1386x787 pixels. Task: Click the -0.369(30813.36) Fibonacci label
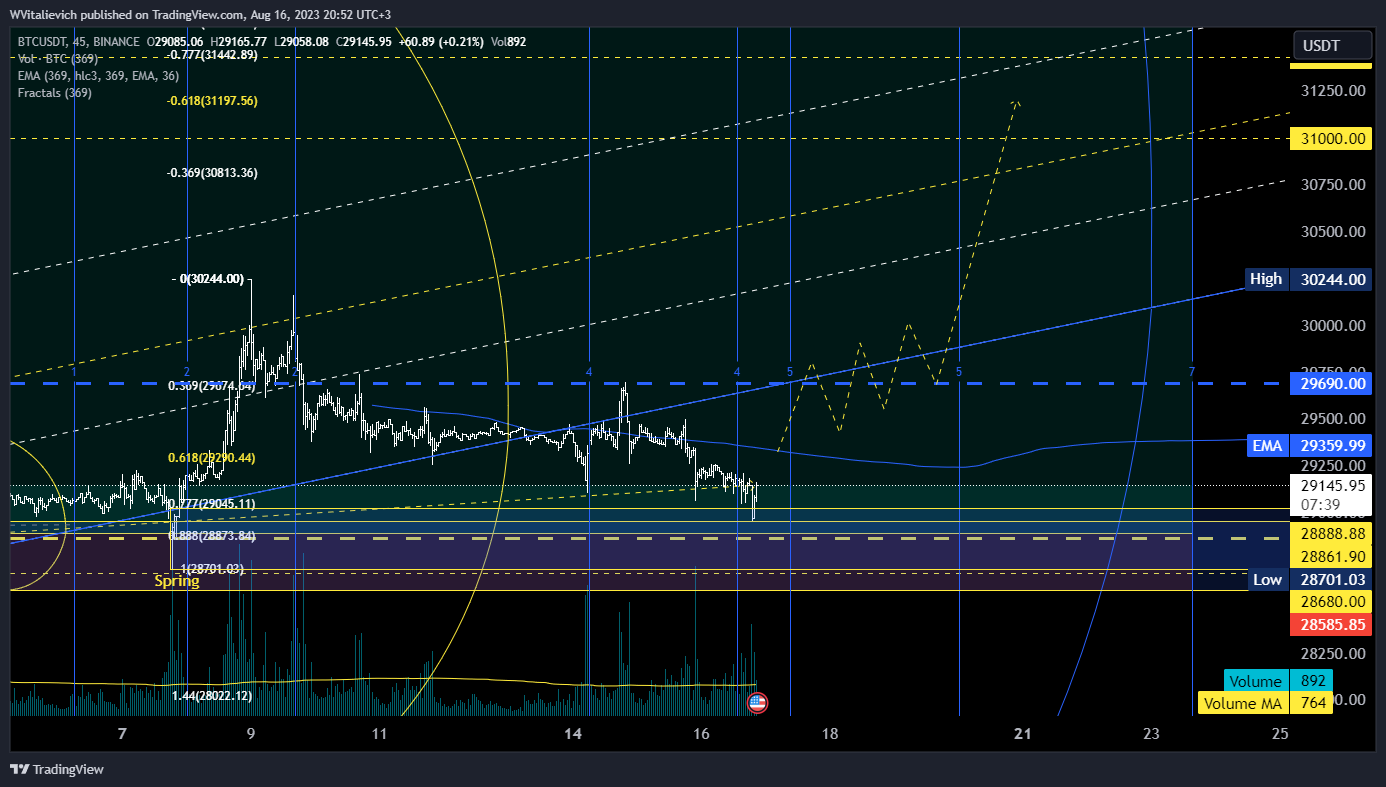point(212,173)
